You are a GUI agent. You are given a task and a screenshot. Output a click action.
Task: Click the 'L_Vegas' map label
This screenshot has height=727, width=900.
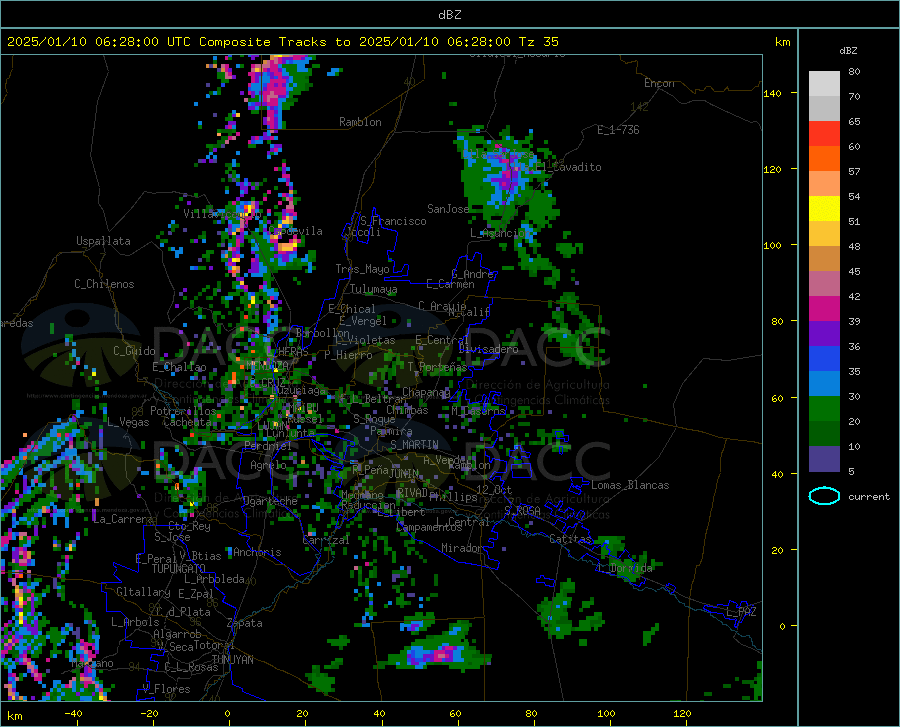(x=128, y=422)
